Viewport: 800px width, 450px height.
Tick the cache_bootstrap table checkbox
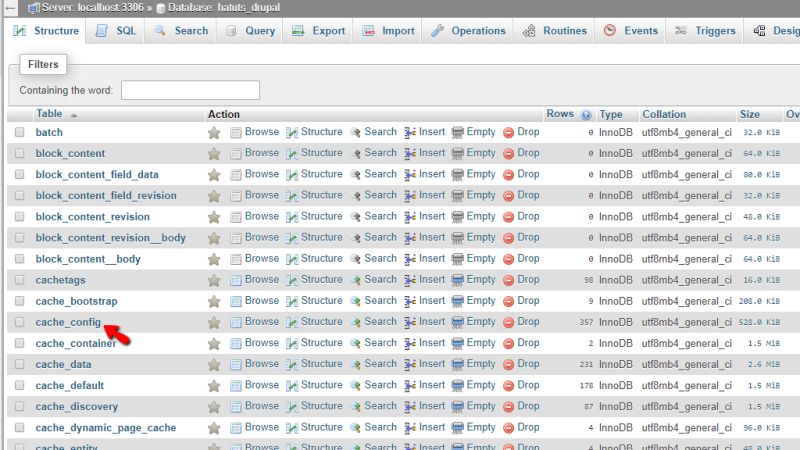click(19, 301)
